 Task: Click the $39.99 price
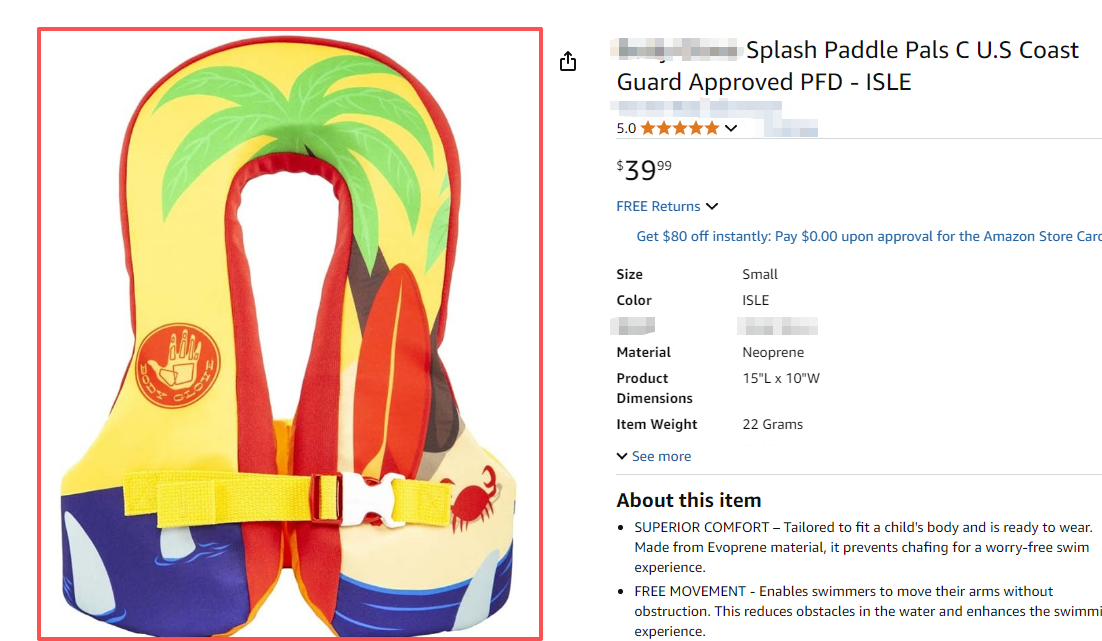pos(644,170)
